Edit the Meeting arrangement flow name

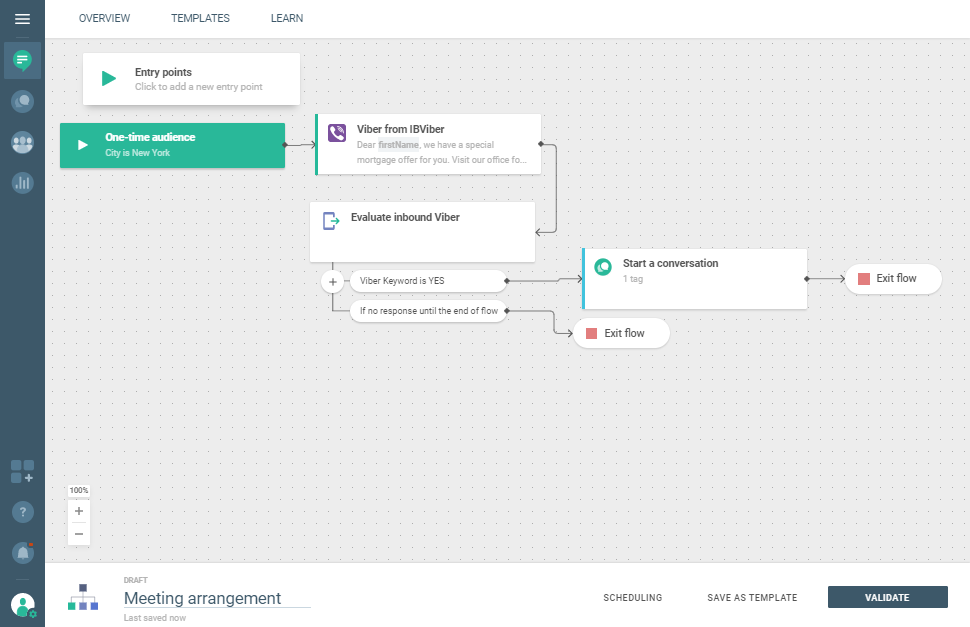click(216, 598)
